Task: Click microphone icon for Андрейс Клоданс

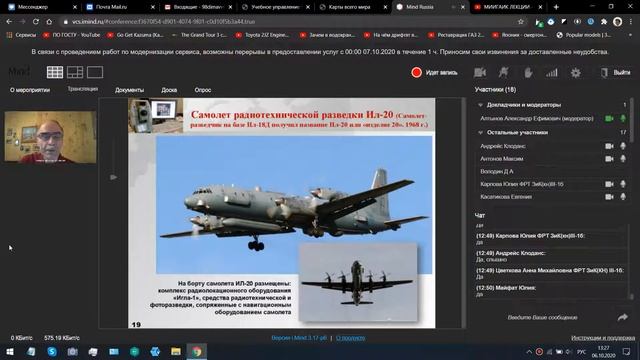Action: coord(623,146)
